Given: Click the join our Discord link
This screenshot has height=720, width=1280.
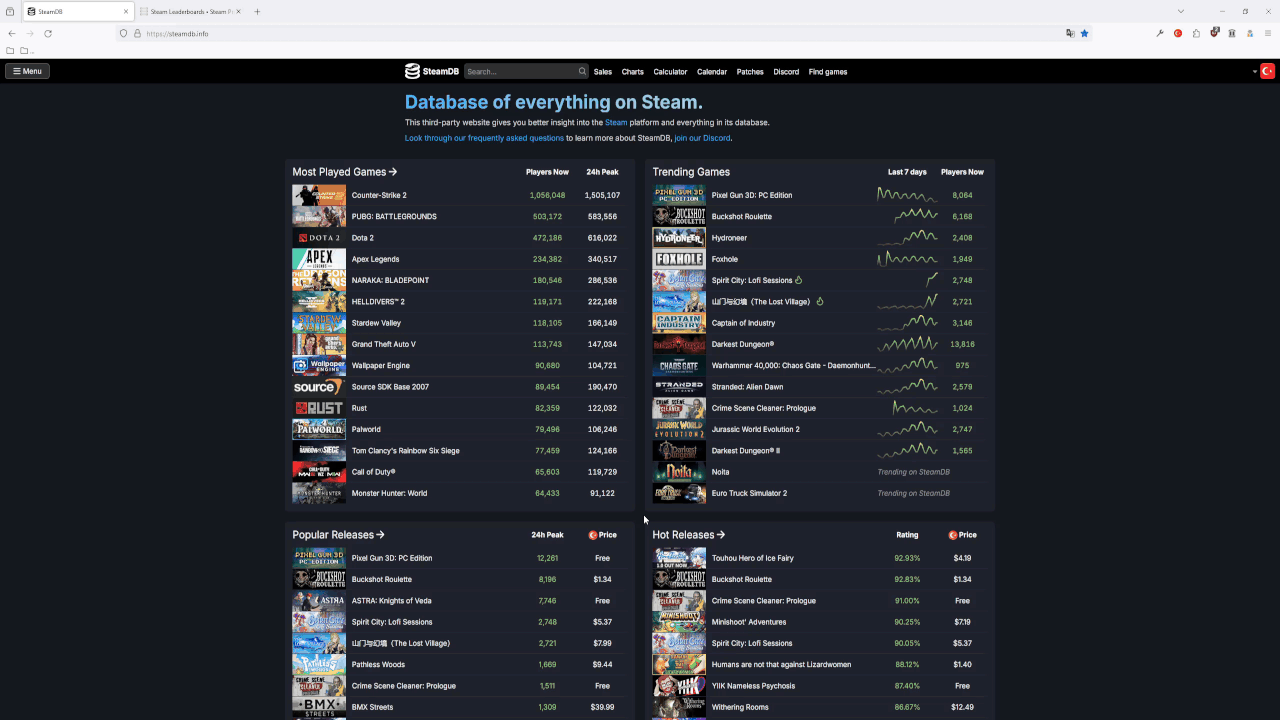Looking at the screenshot, I should 702,138.
